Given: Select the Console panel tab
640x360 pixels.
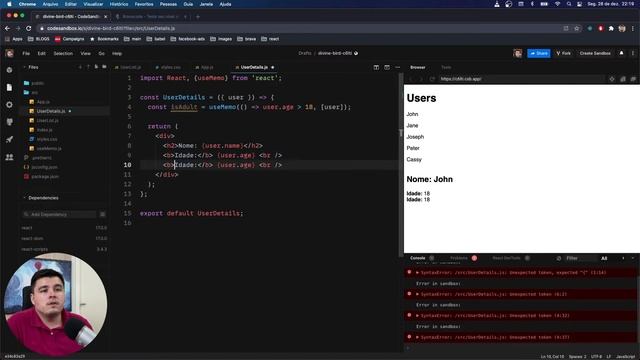Looking at the screenshot, I should click(x=418, y=258).
